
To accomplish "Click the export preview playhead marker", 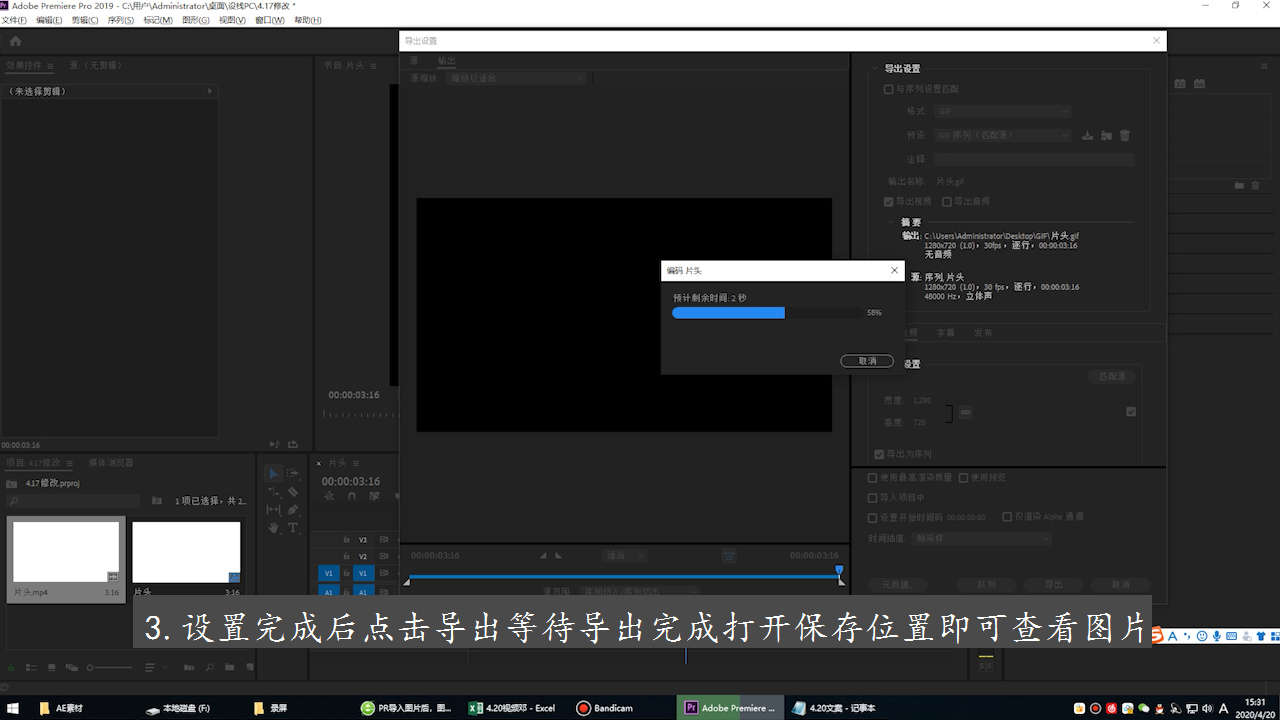I will (x=839, y=570).
